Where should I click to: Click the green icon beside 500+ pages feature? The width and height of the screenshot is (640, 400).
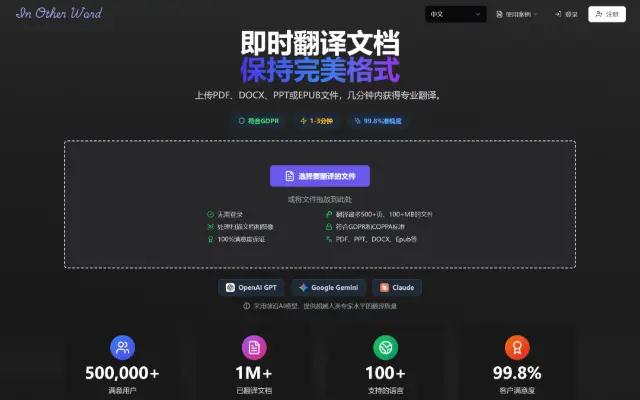click(329, 214)
